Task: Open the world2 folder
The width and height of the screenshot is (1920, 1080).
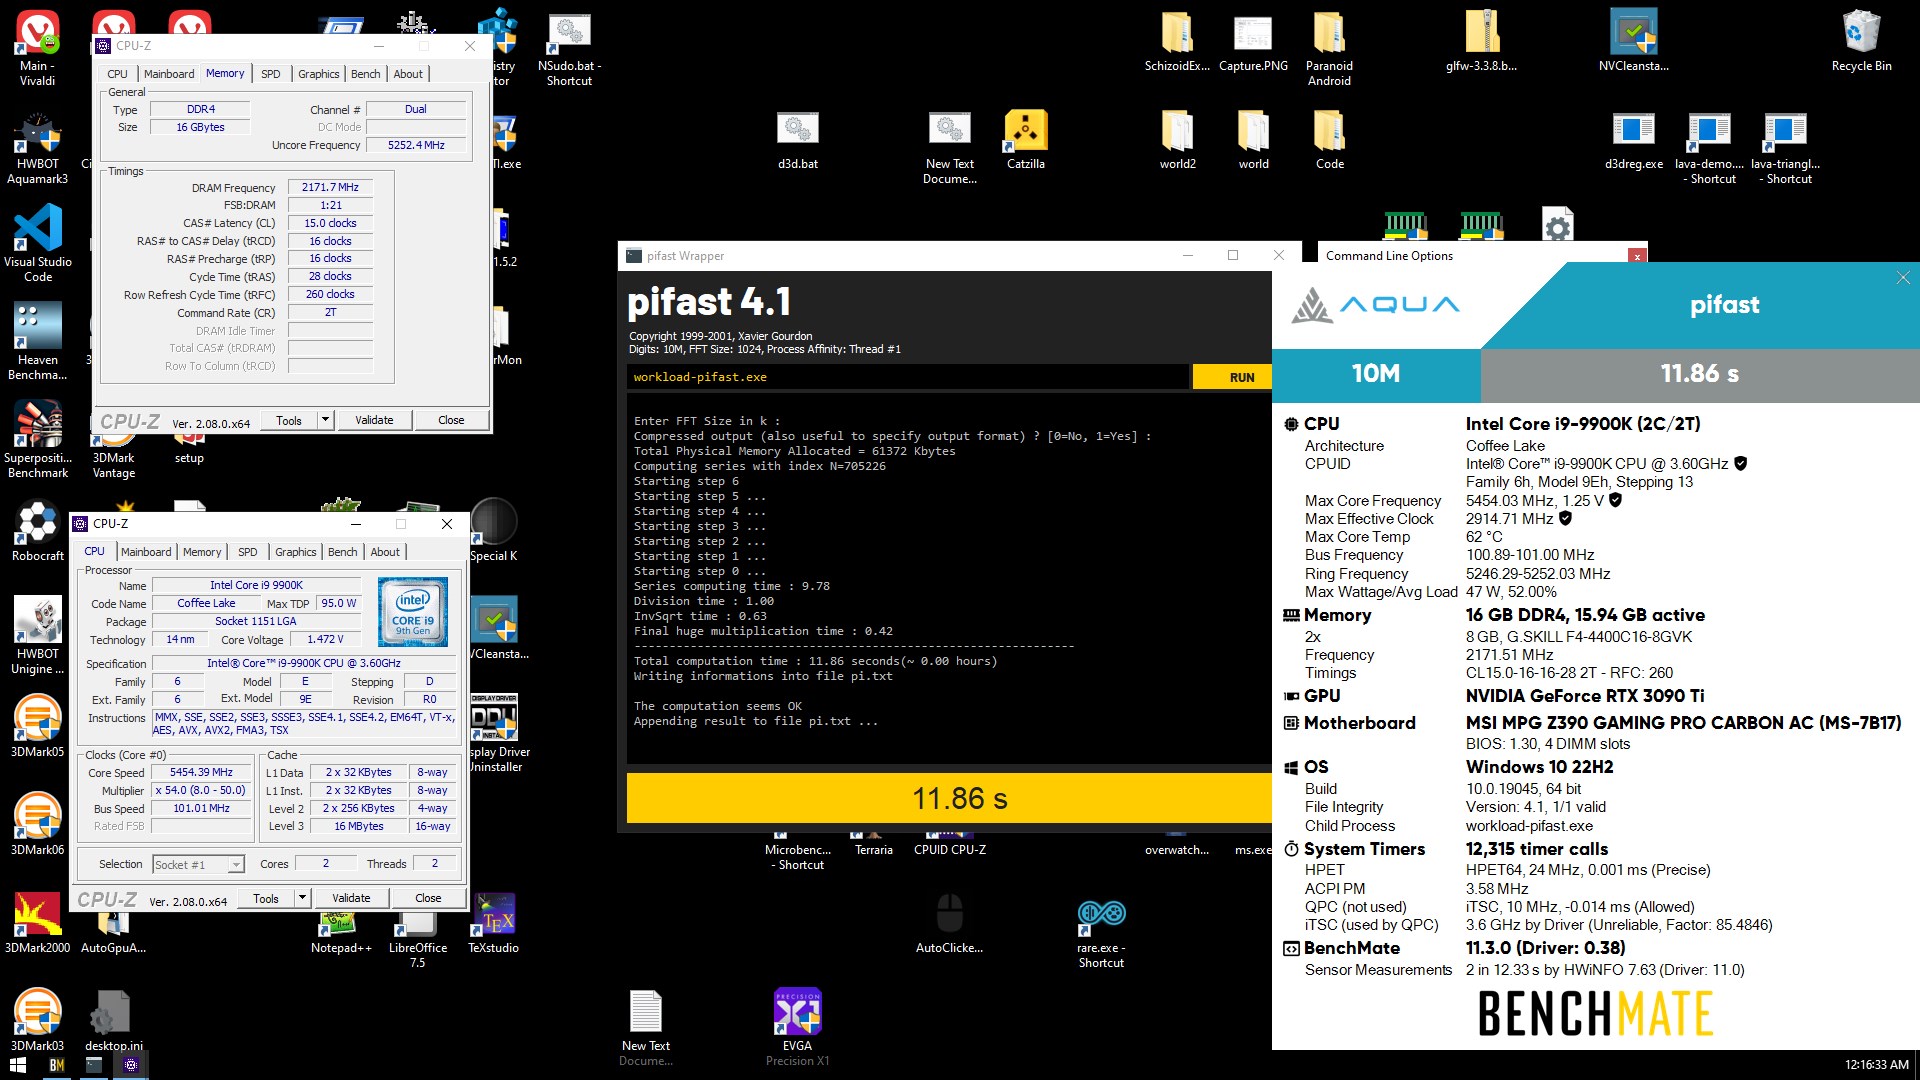Action: 1177,140
